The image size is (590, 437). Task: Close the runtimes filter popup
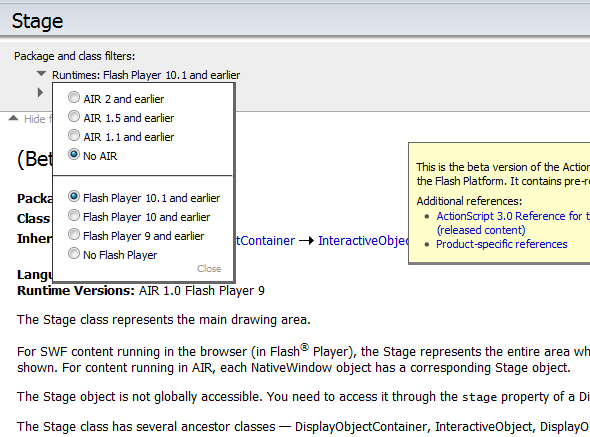click(209, 269)
